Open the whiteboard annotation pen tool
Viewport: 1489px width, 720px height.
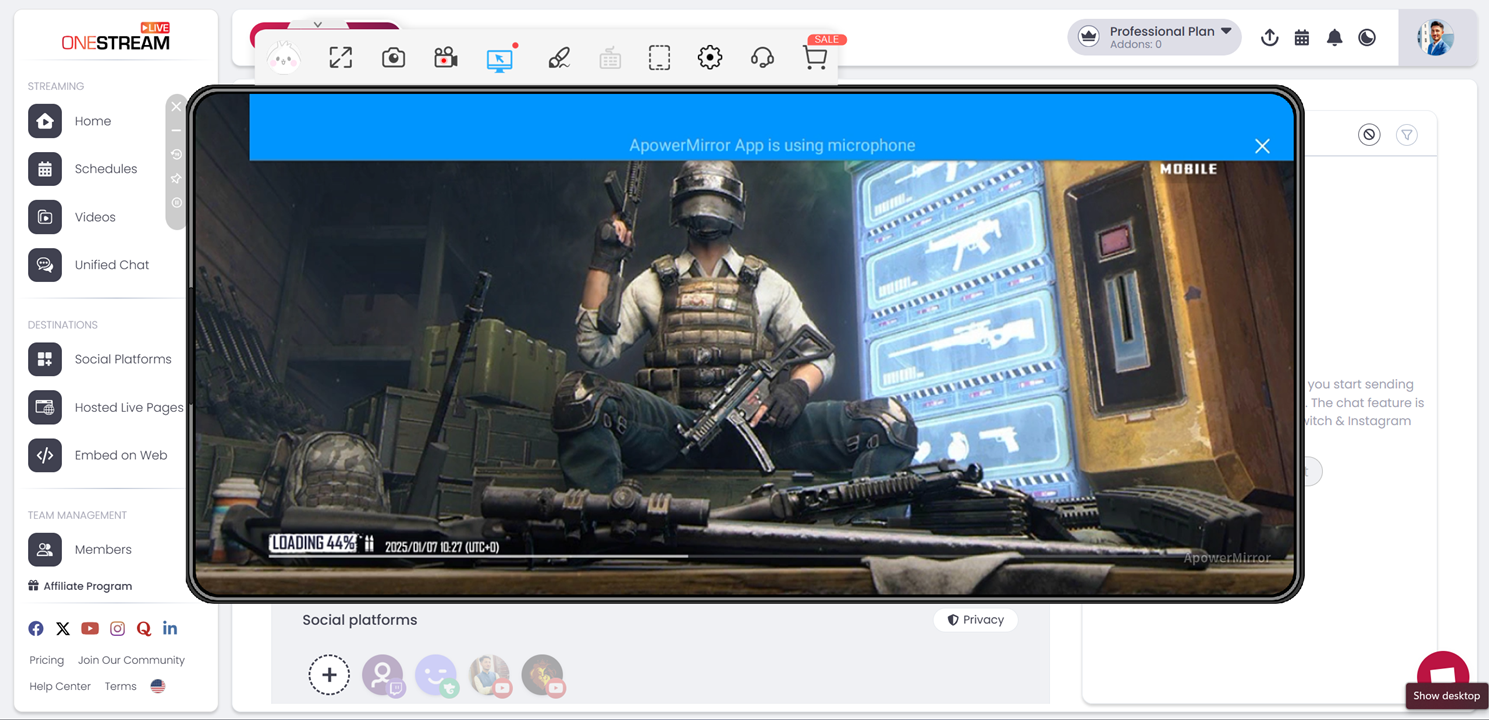(x=558, y=57)
